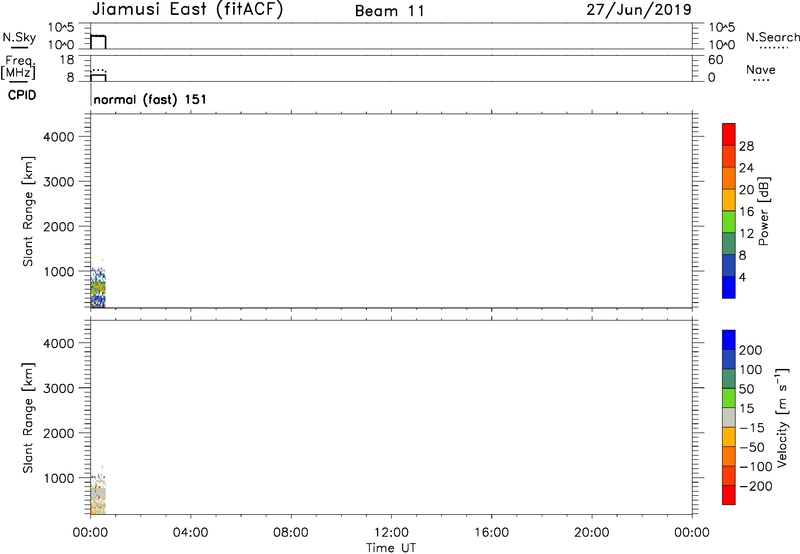Image resolution: width=800 pixels, height=554 pixels.
Task: Click the 'normal (fast) 151' mode text
Action: coord(150,99)
